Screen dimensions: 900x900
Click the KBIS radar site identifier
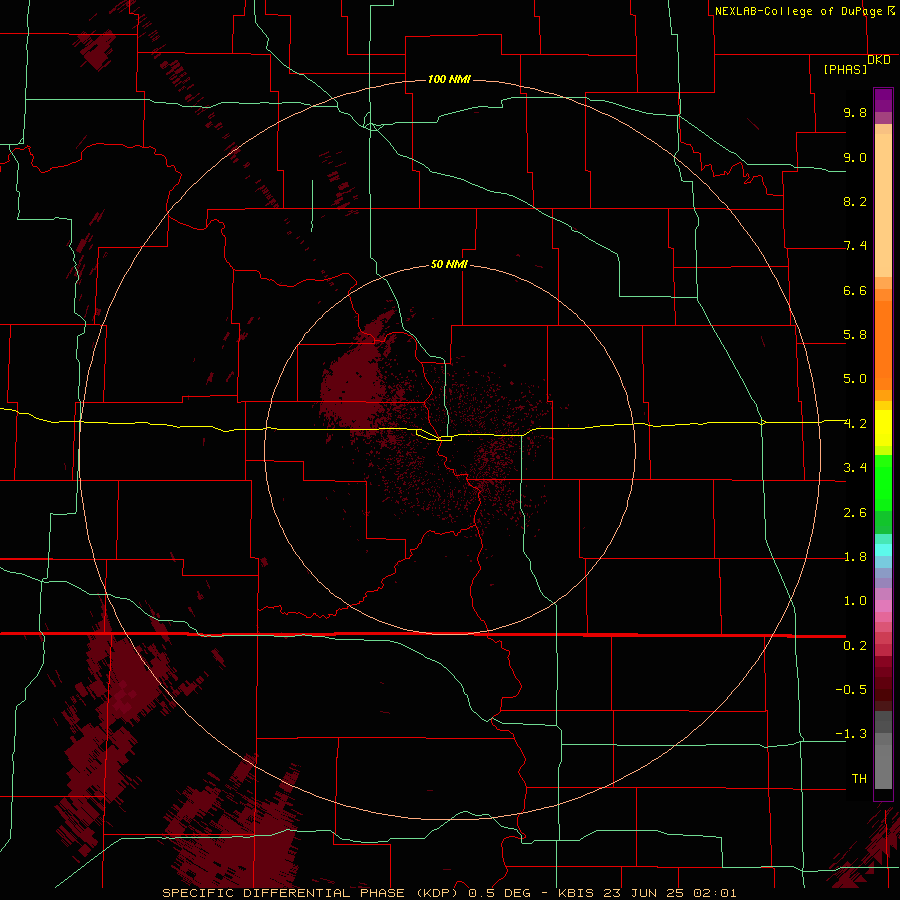pyautogui.click(x=577, y=893)
